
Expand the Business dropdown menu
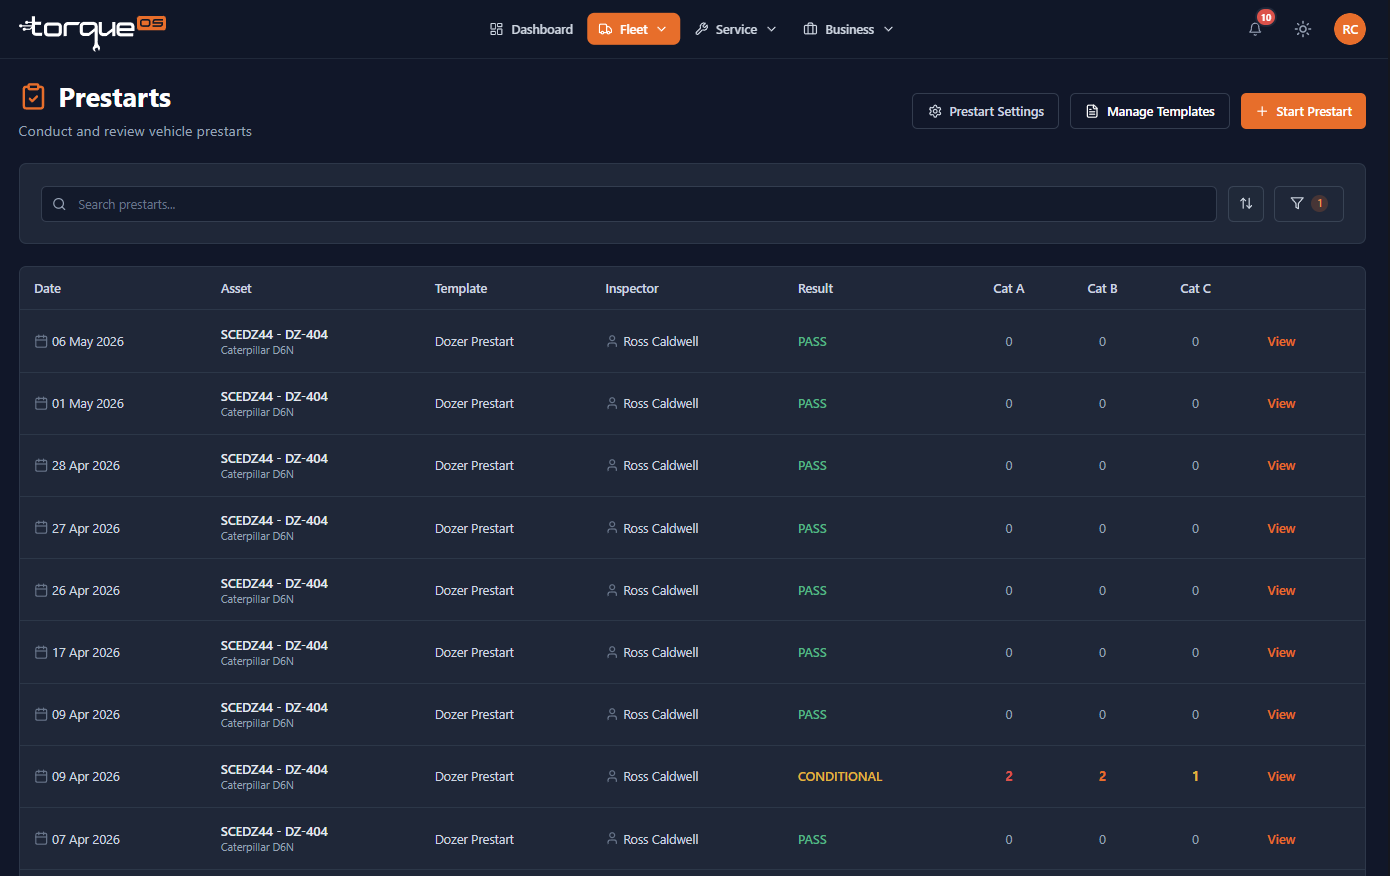849,29
